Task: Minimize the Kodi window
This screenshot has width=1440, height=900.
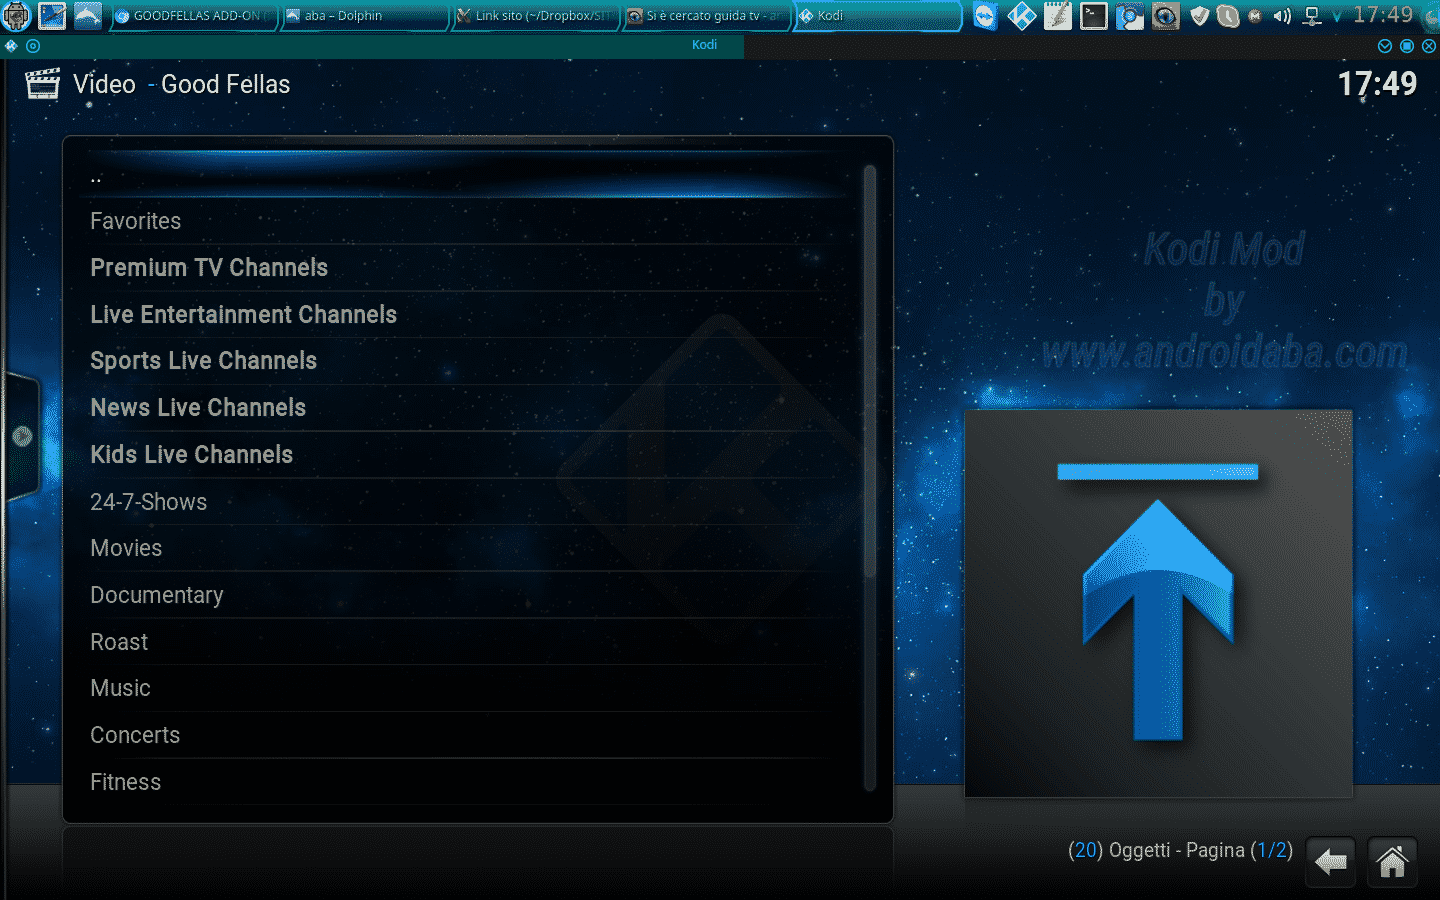Action: click(x=1385, y=46)
